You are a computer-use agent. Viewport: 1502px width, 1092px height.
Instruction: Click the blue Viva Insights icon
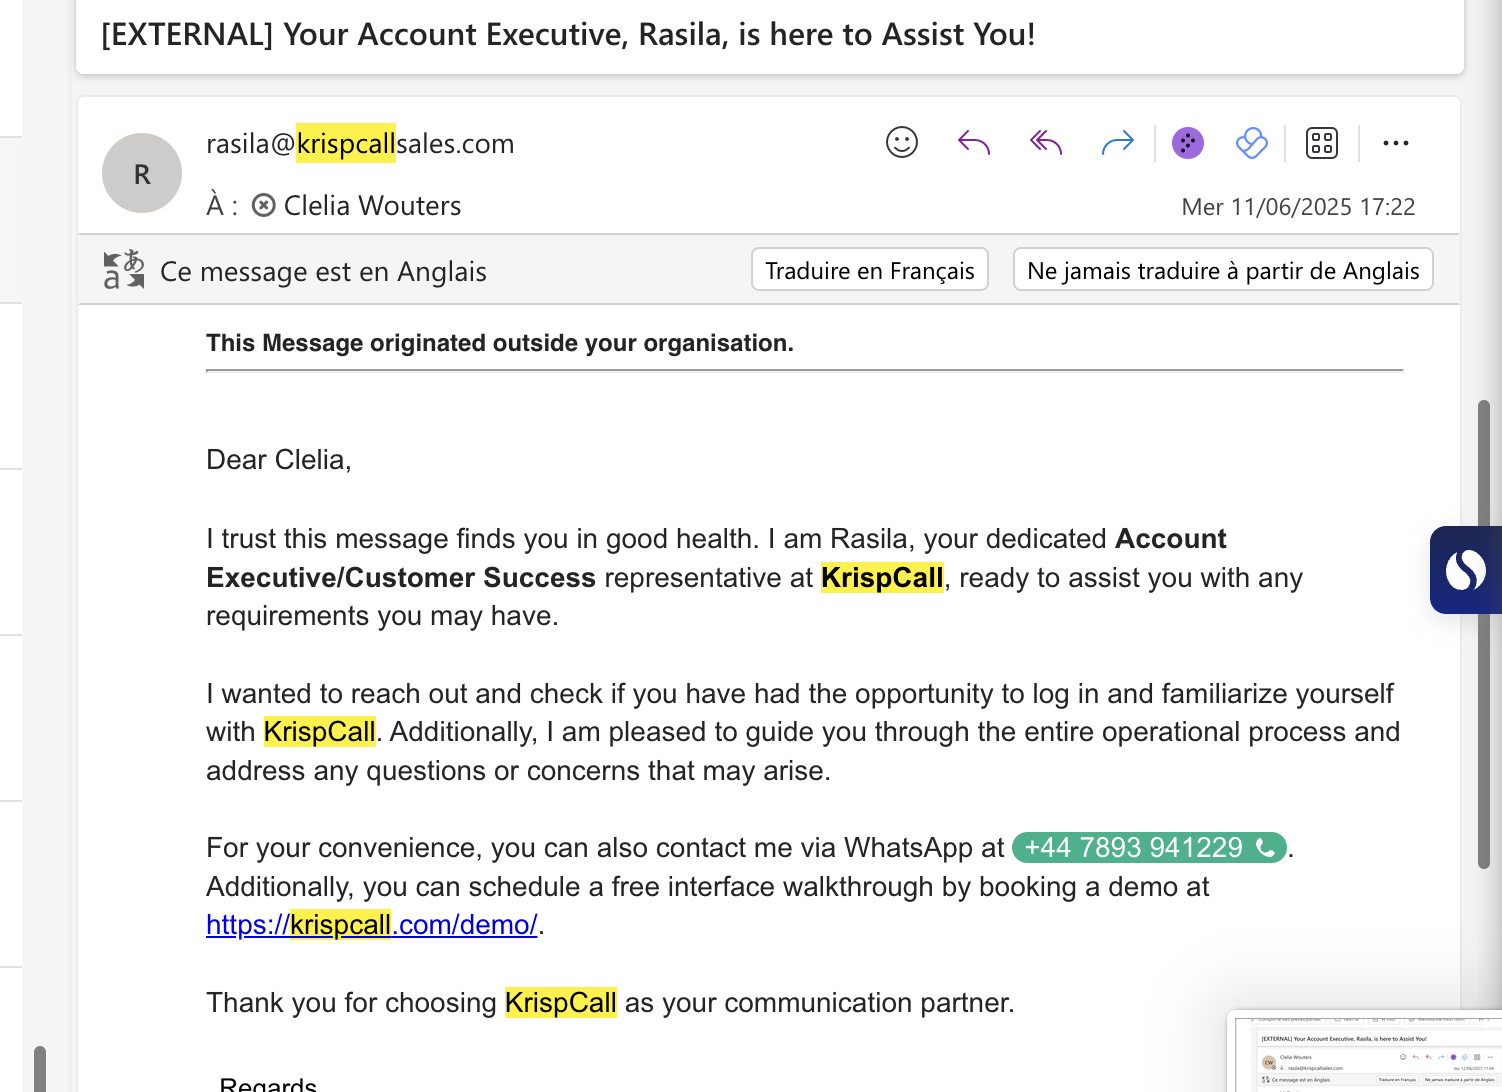(1252, 143)
